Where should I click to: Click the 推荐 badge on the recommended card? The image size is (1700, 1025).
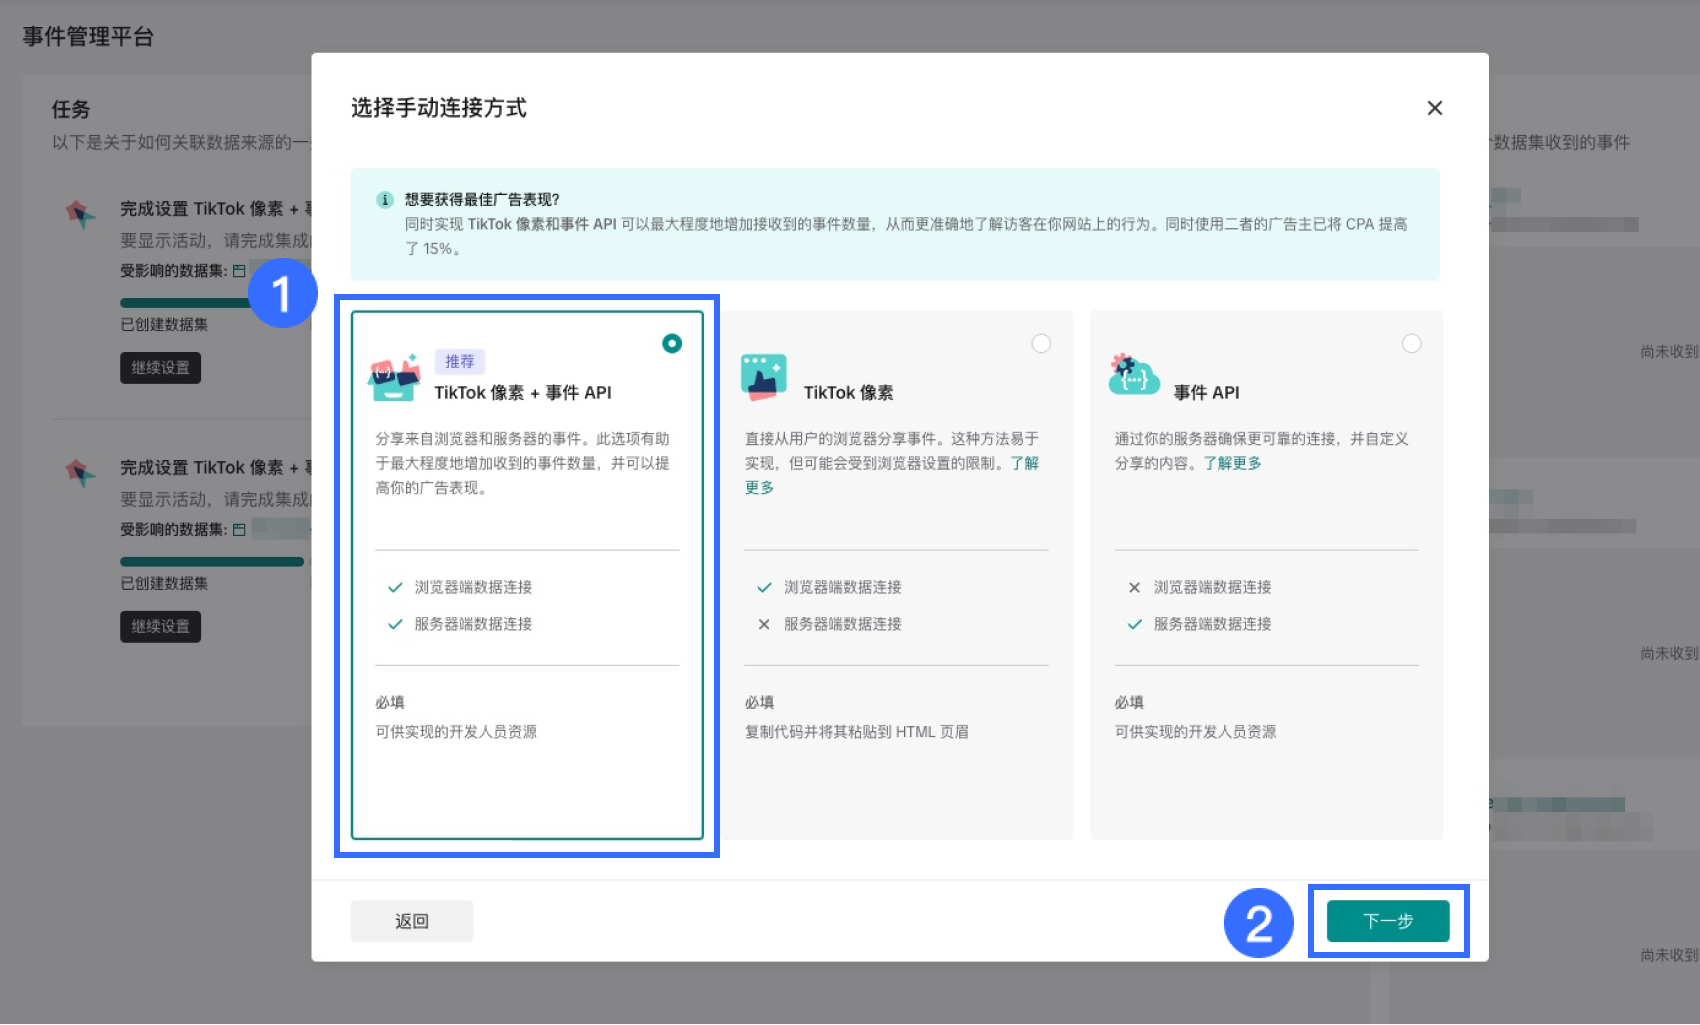[462, 361]
